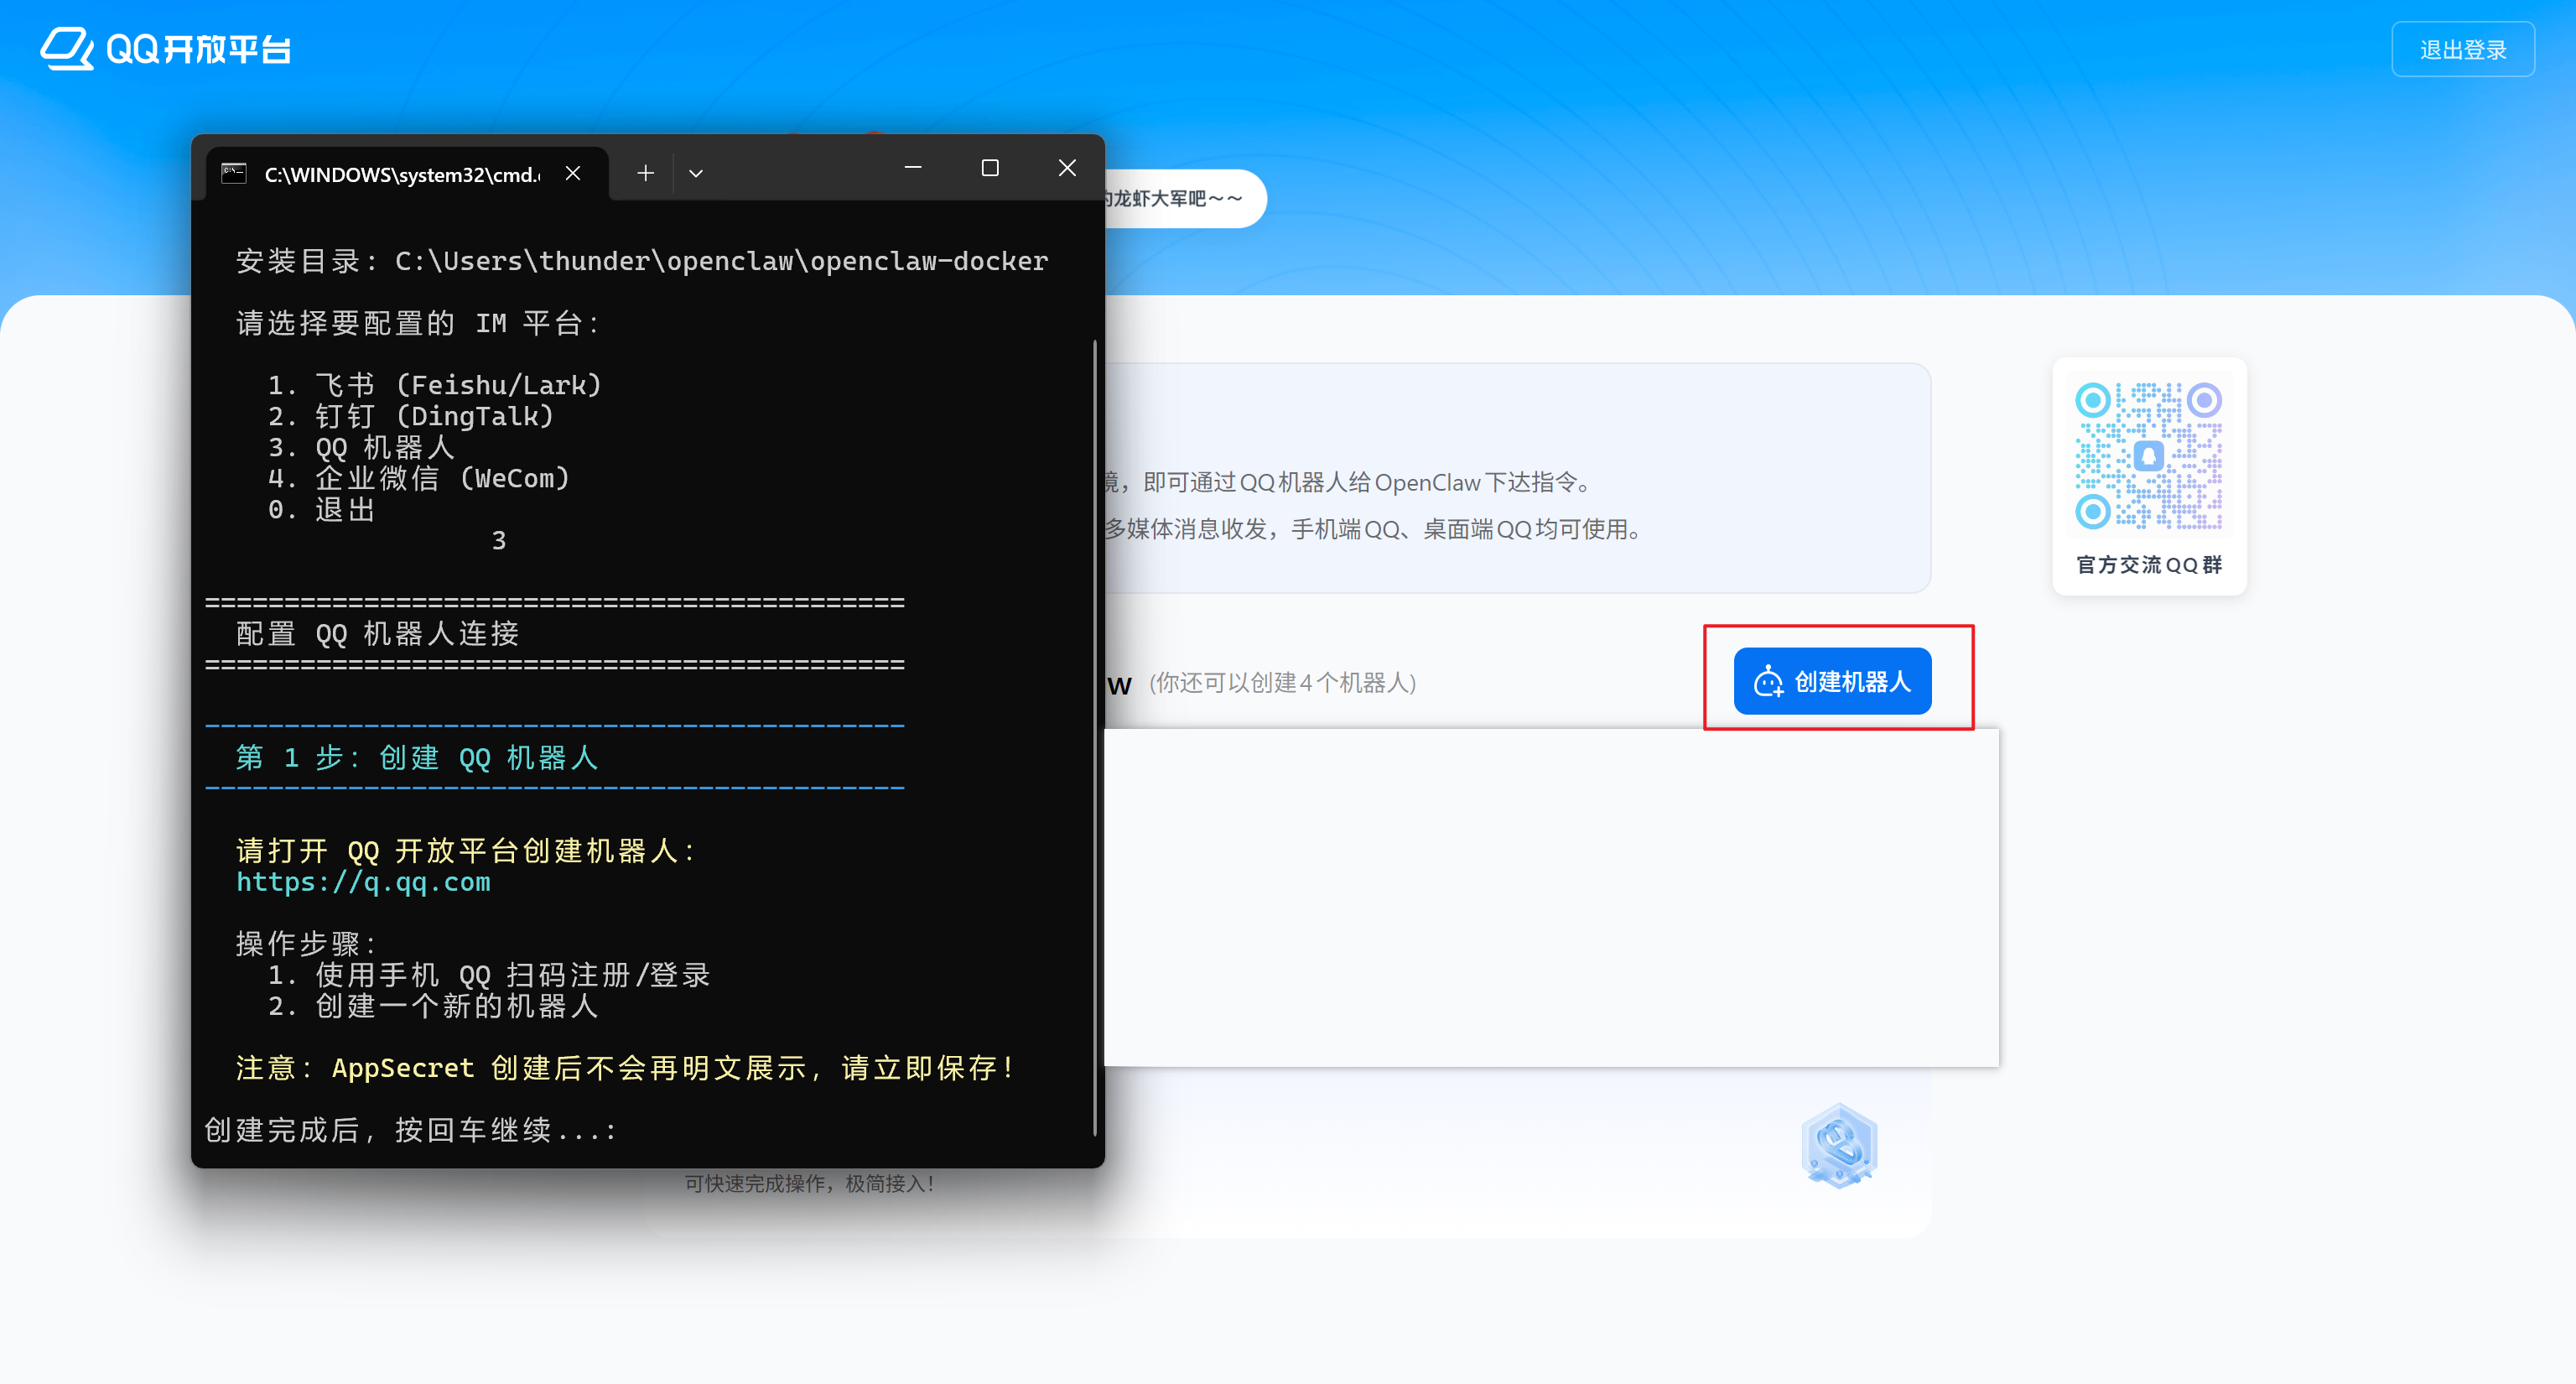Expand the terminal profile dropdown chevron

coord(696,173)
